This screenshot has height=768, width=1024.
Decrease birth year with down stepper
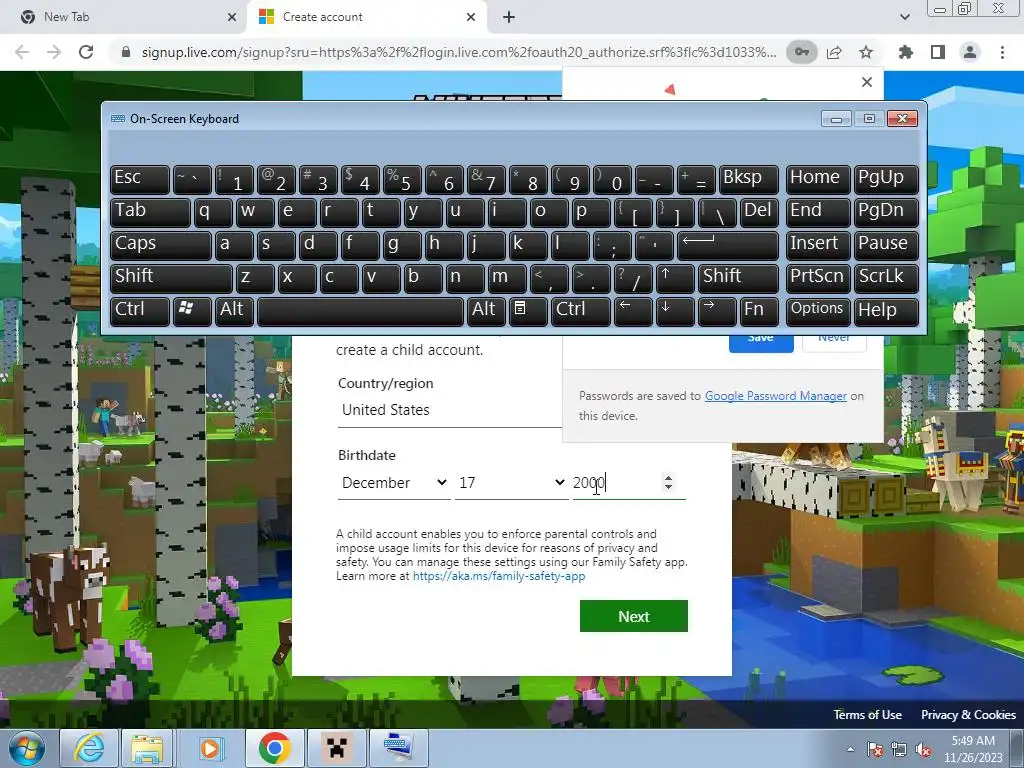coord(668,487)
